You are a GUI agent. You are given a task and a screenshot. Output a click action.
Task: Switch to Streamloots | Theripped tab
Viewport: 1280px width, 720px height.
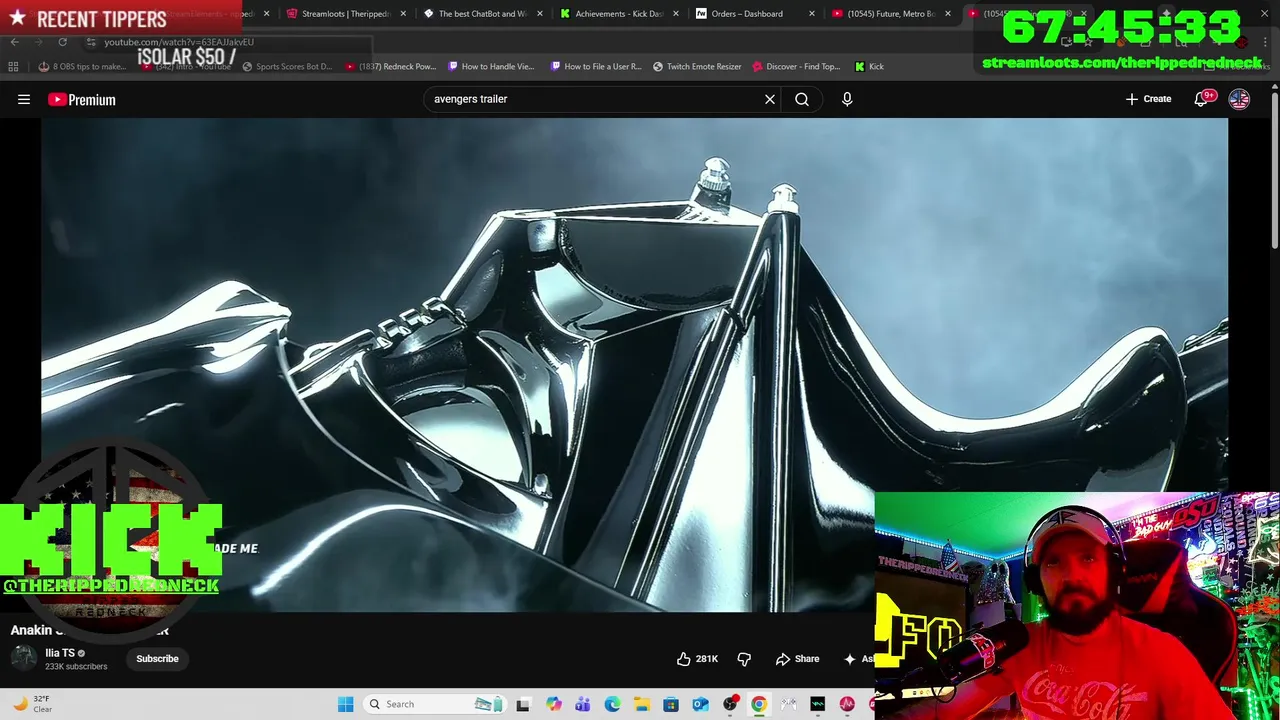pos(345,14)
